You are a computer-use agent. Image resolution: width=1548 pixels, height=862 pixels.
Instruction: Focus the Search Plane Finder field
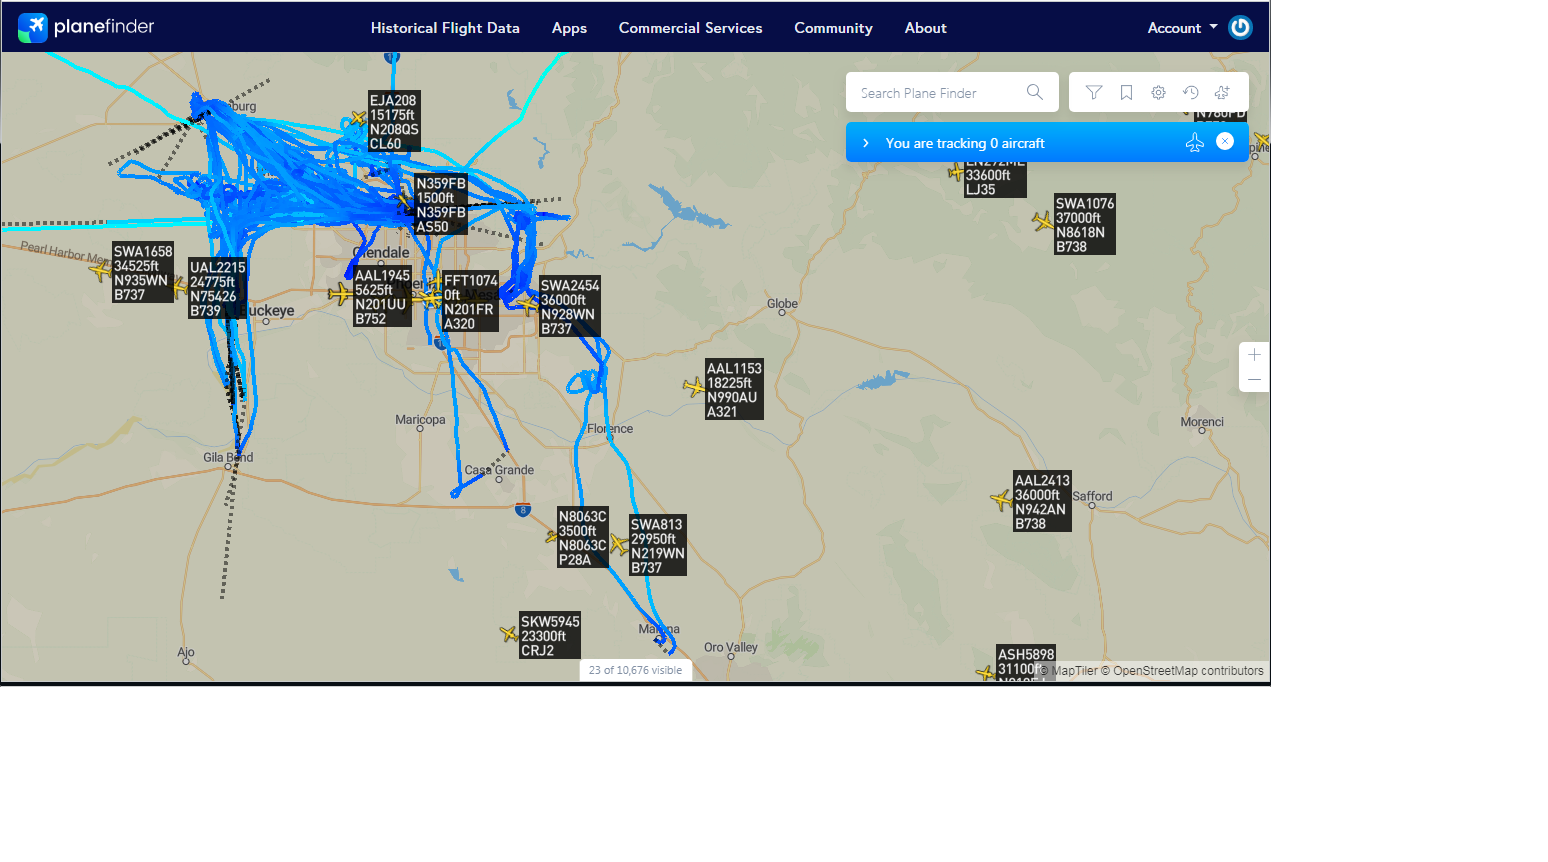coord(952,92)
